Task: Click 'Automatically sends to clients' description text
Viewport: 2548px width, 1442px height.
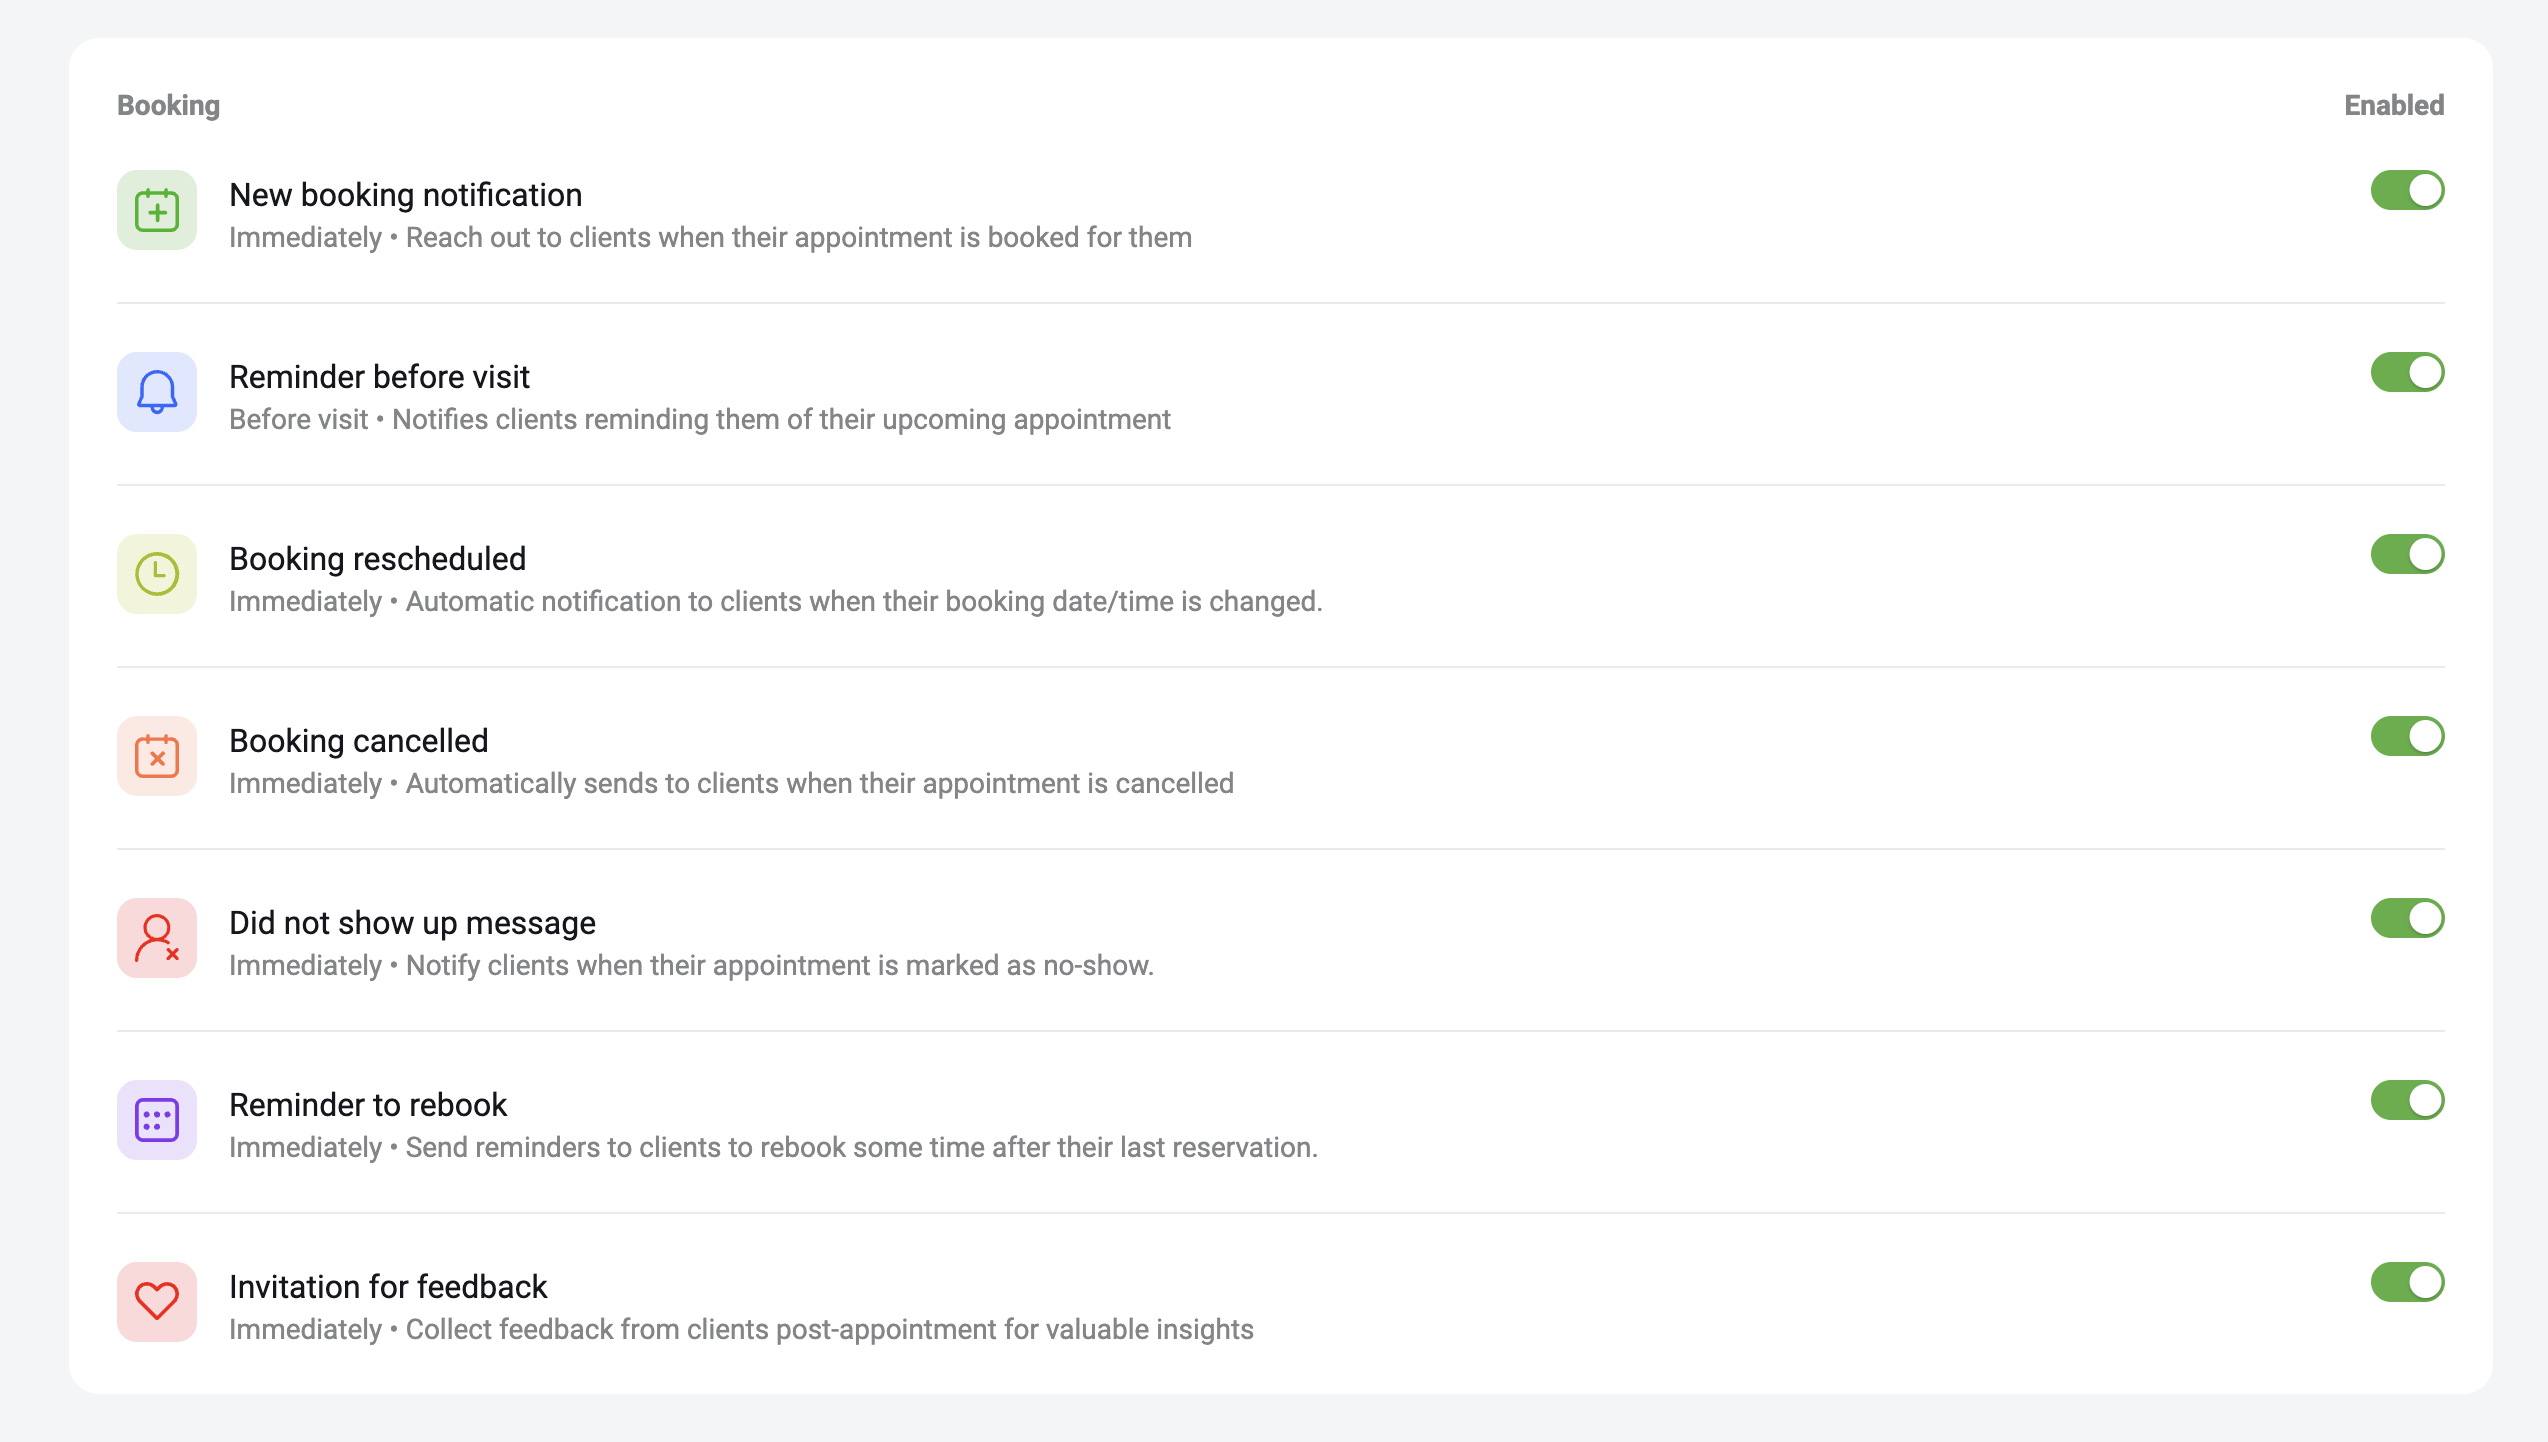Action: click(x=820, y=784)
